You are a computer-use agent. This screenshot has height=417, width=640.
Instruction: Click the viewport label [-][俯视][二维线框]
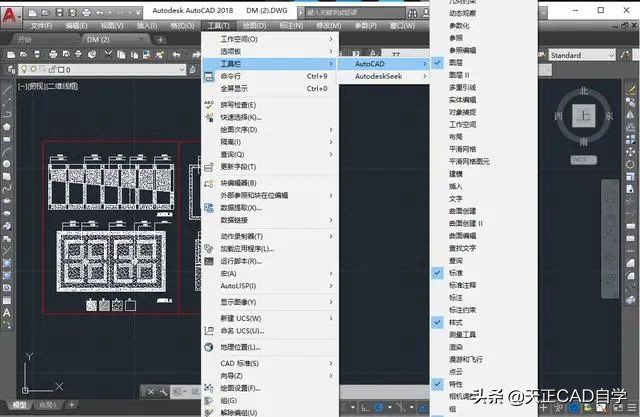pos(48,87)
